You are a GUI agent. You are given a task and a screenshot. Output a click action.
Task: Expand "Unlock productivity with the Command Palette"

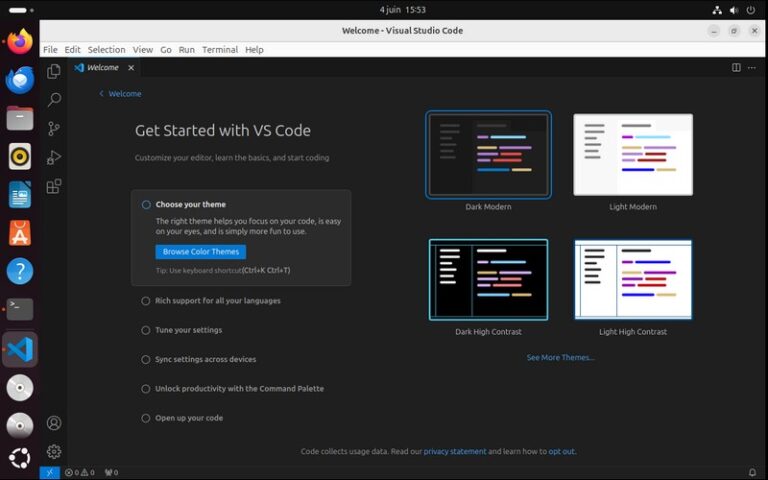click(239, 388)
